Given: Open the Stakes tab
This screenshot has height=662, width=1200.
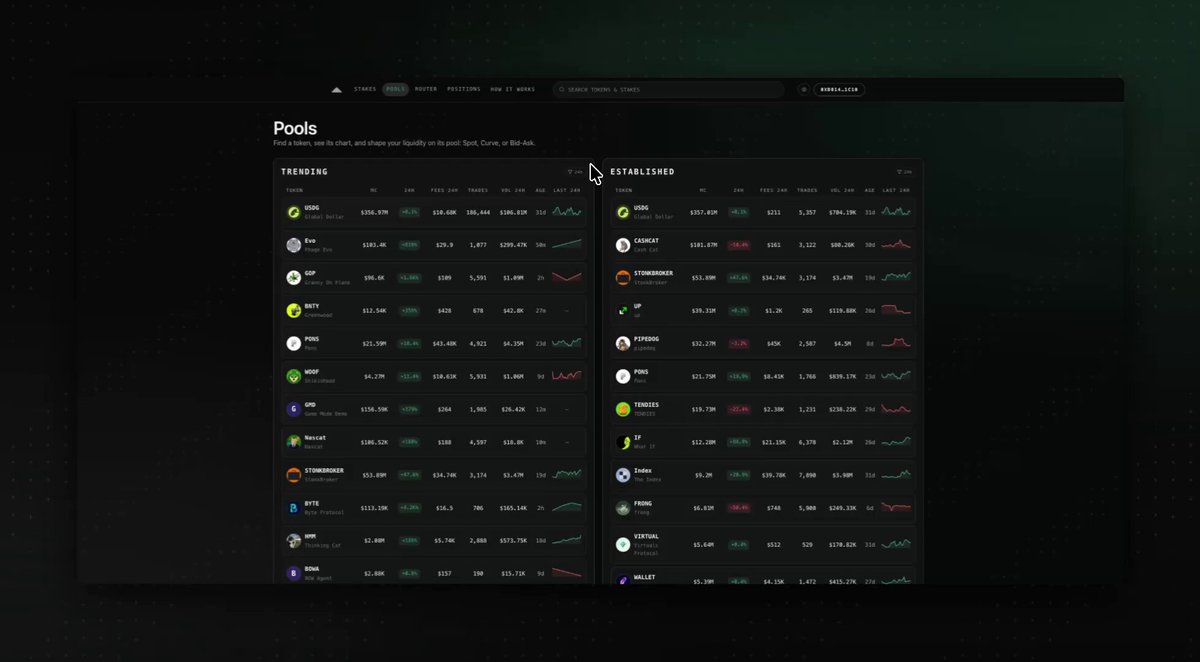Looking at the screenshot, I should (x=365, y=90).
